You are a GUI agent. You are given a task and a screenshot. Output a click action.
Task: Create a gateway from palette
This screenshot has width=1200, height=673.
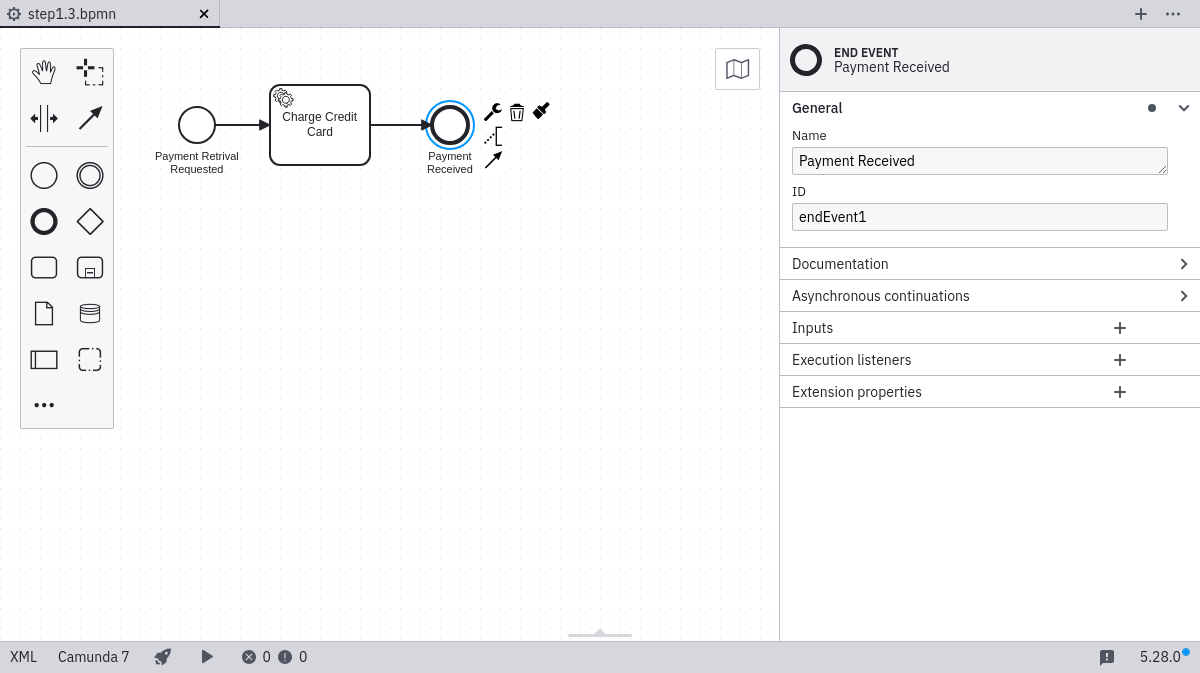[x=90, y=222]
